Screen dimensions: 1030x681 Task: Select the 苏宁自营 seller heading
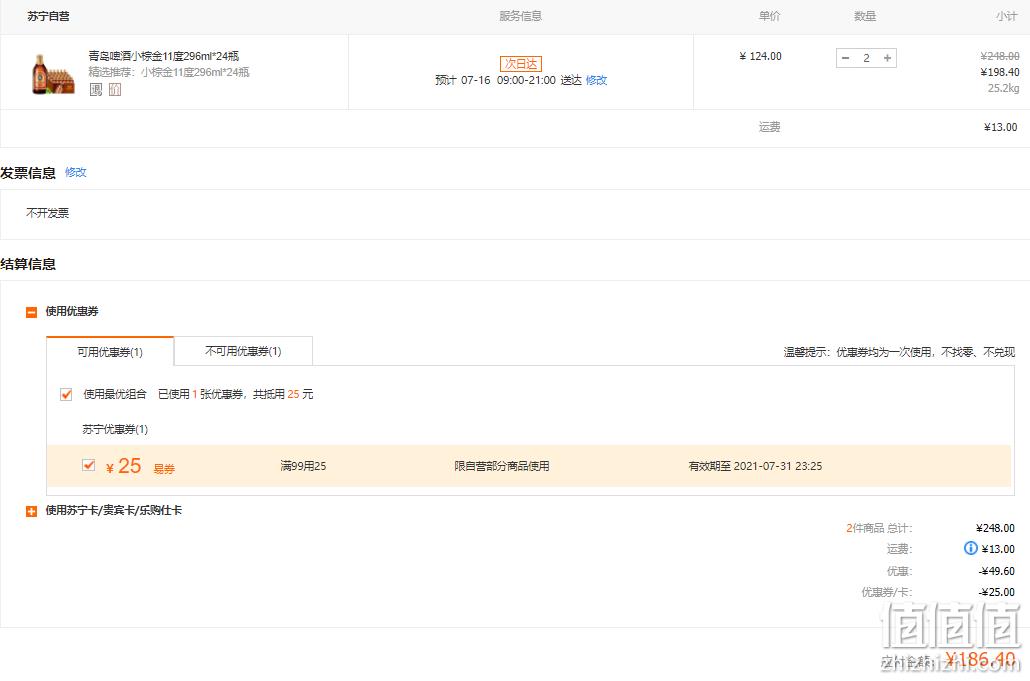tap(49, 16)
